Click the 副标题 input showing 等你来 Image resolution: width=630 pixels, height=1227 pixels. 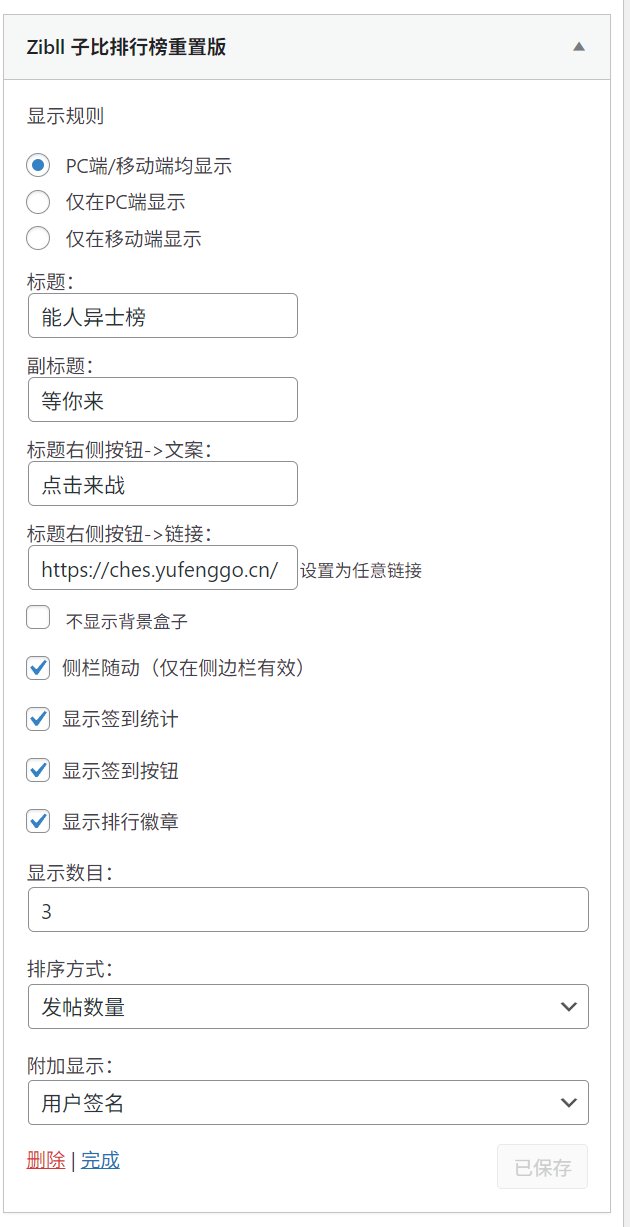(162, 399)
